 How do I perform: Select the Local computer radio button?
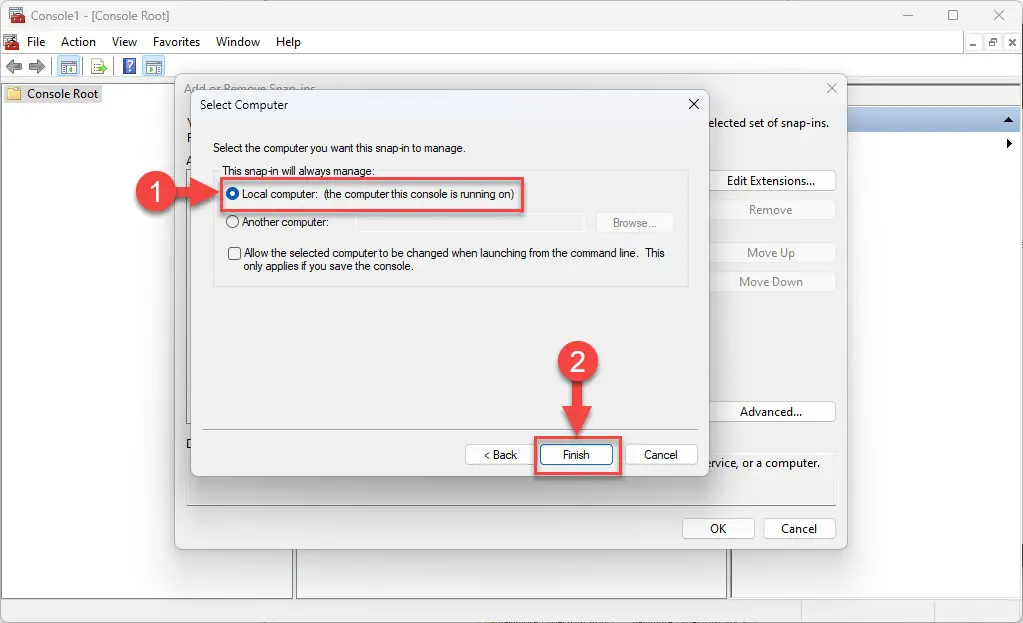pyautogui.click(x=233, y=194)
